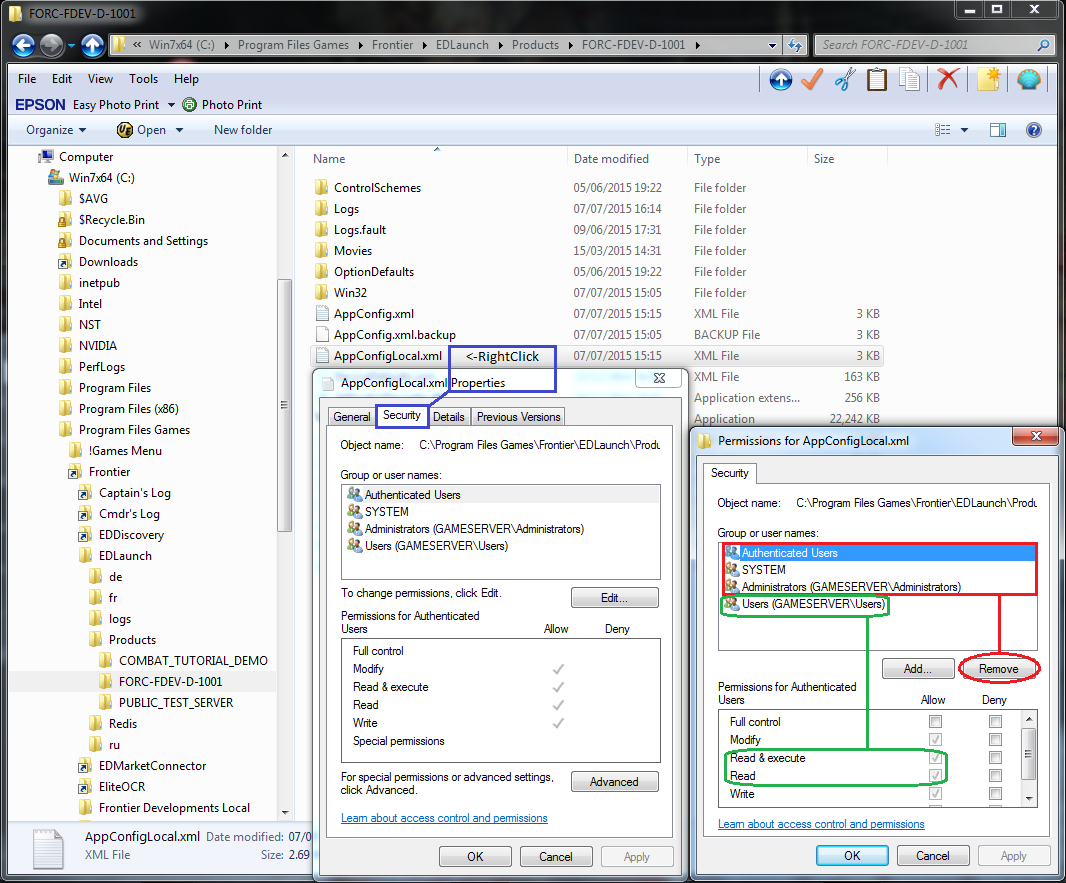Tick the Deny checkbox for Modify
The image size is (1066, 883).
[x=995, y=740]
